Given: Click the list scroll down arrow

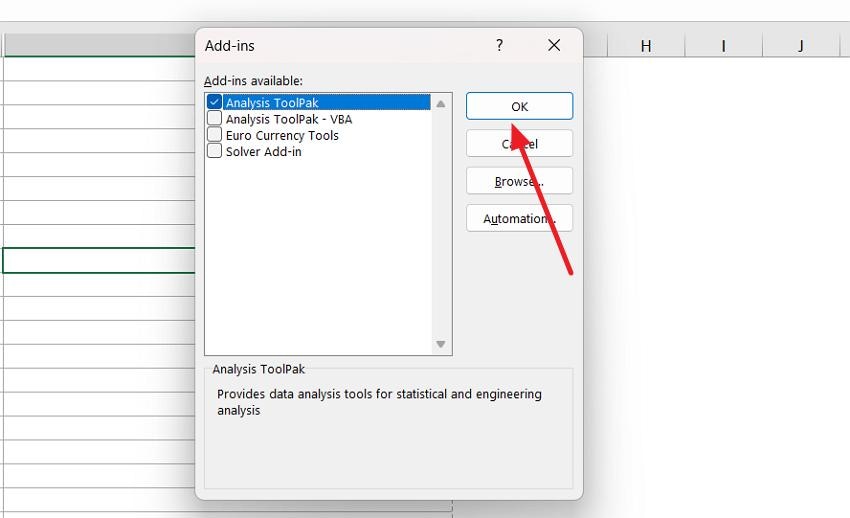Looking at the screenshot, I should (x=441, y=344).
